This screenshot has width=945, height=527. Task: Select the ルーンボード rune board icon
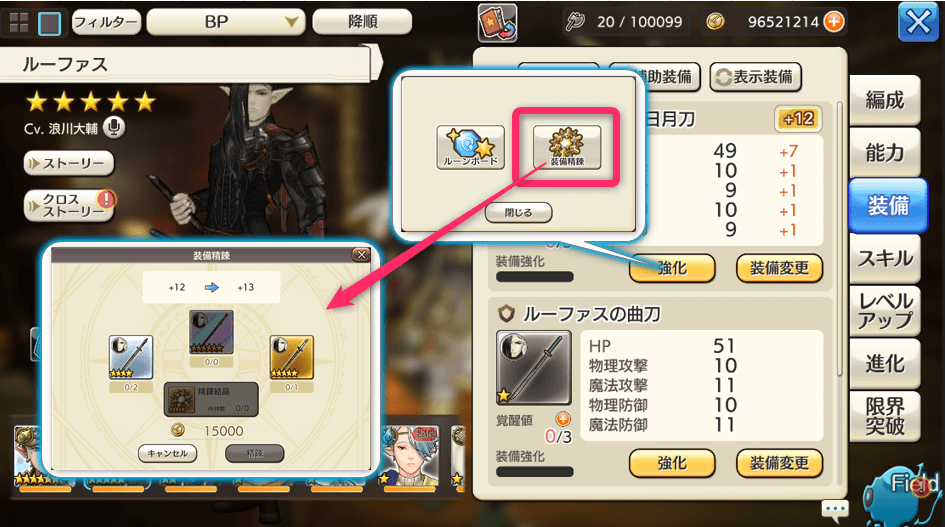tap(471, 147)
